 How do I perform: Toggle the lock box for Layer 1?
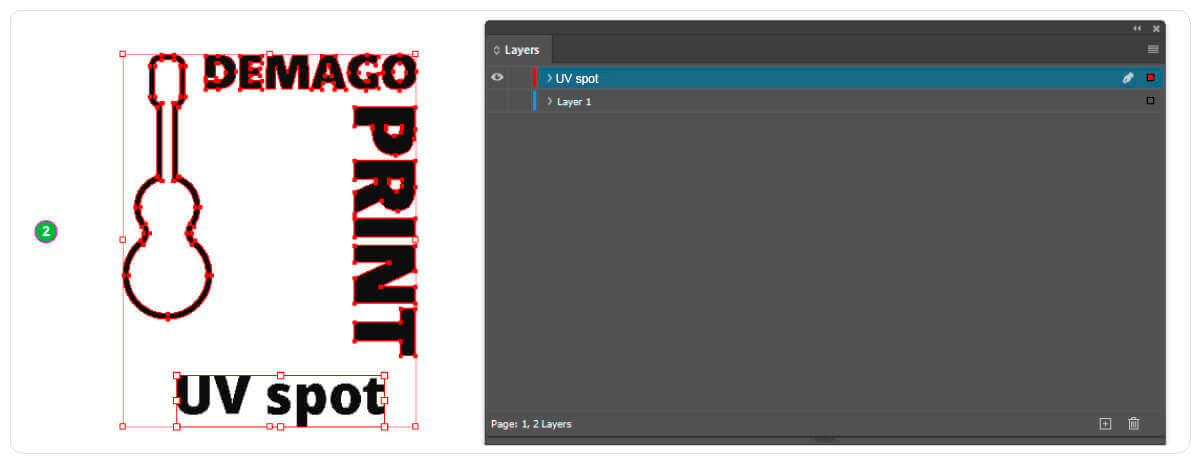(518, 101)
